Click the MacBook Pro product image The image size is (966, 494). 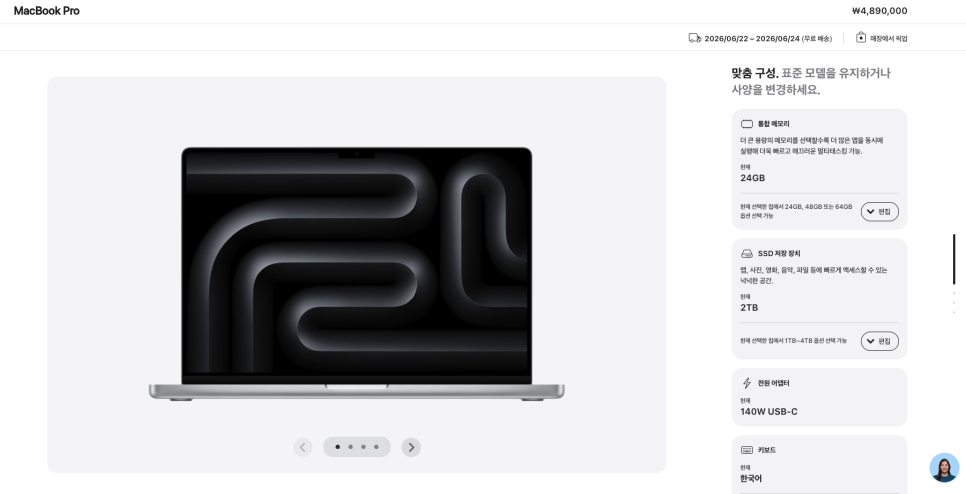tap(356, 274)
